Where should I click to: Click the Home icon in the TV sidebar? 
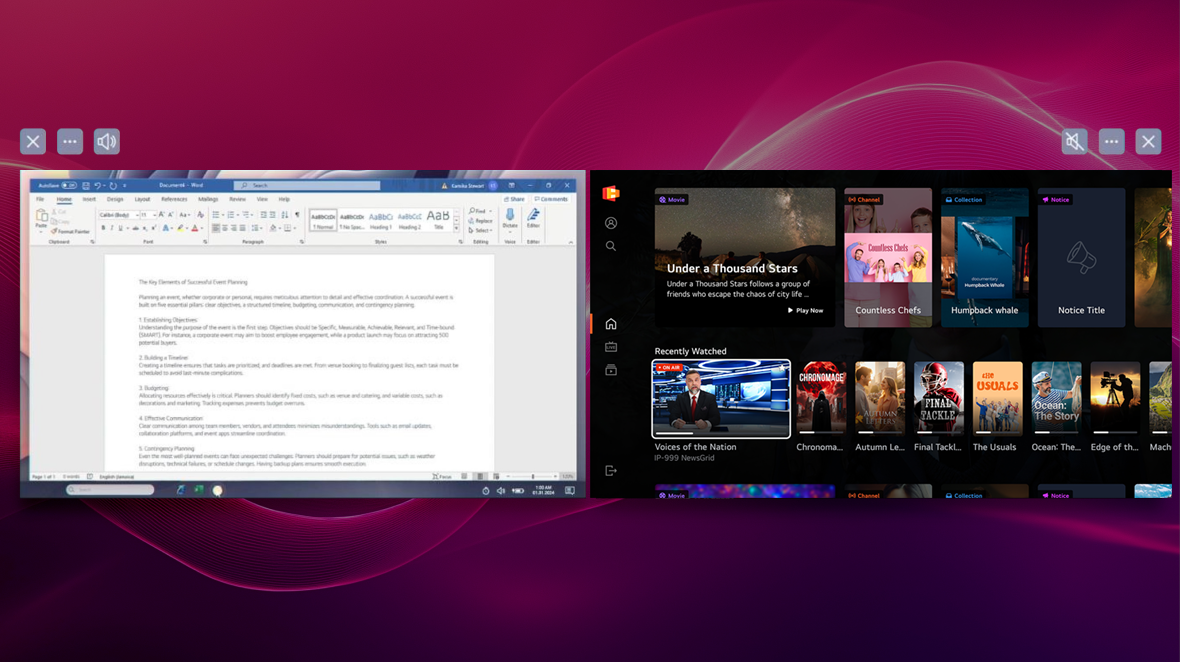tap(611, 323)
